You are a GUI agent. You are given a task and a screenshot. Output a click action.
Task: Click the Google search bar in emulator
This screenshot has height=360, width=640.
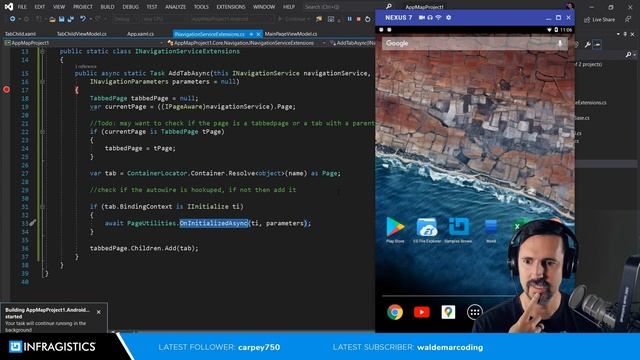[475, 43]
